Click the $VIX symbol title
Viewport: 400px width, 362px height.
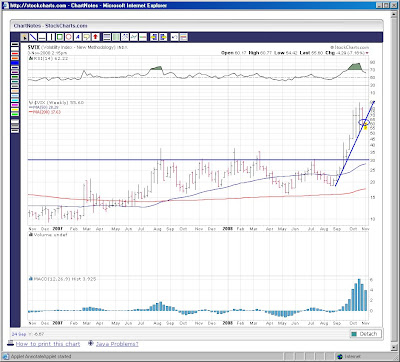click(x=34, y=47)
